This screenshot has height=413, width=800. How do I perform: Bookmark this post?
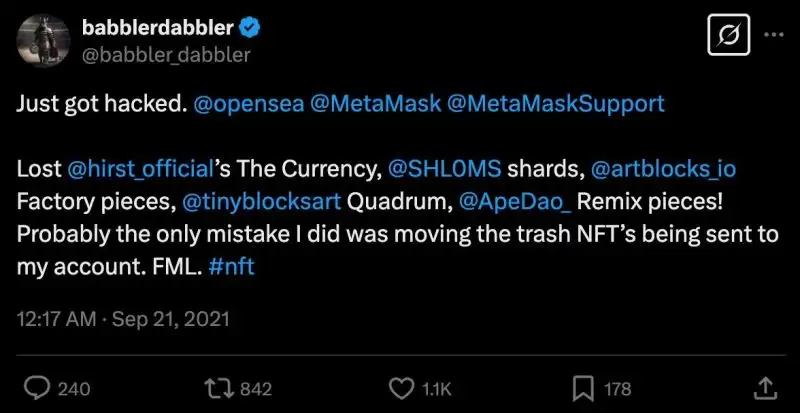[x=582, y=388]
